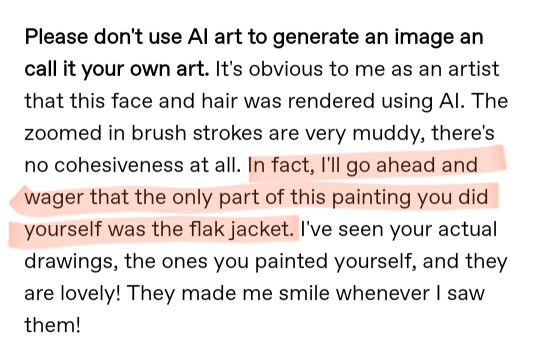Viewport: 540px width, 363px height.
Task: Click the bold word 'Please' at the start
Action: [56, 37]
